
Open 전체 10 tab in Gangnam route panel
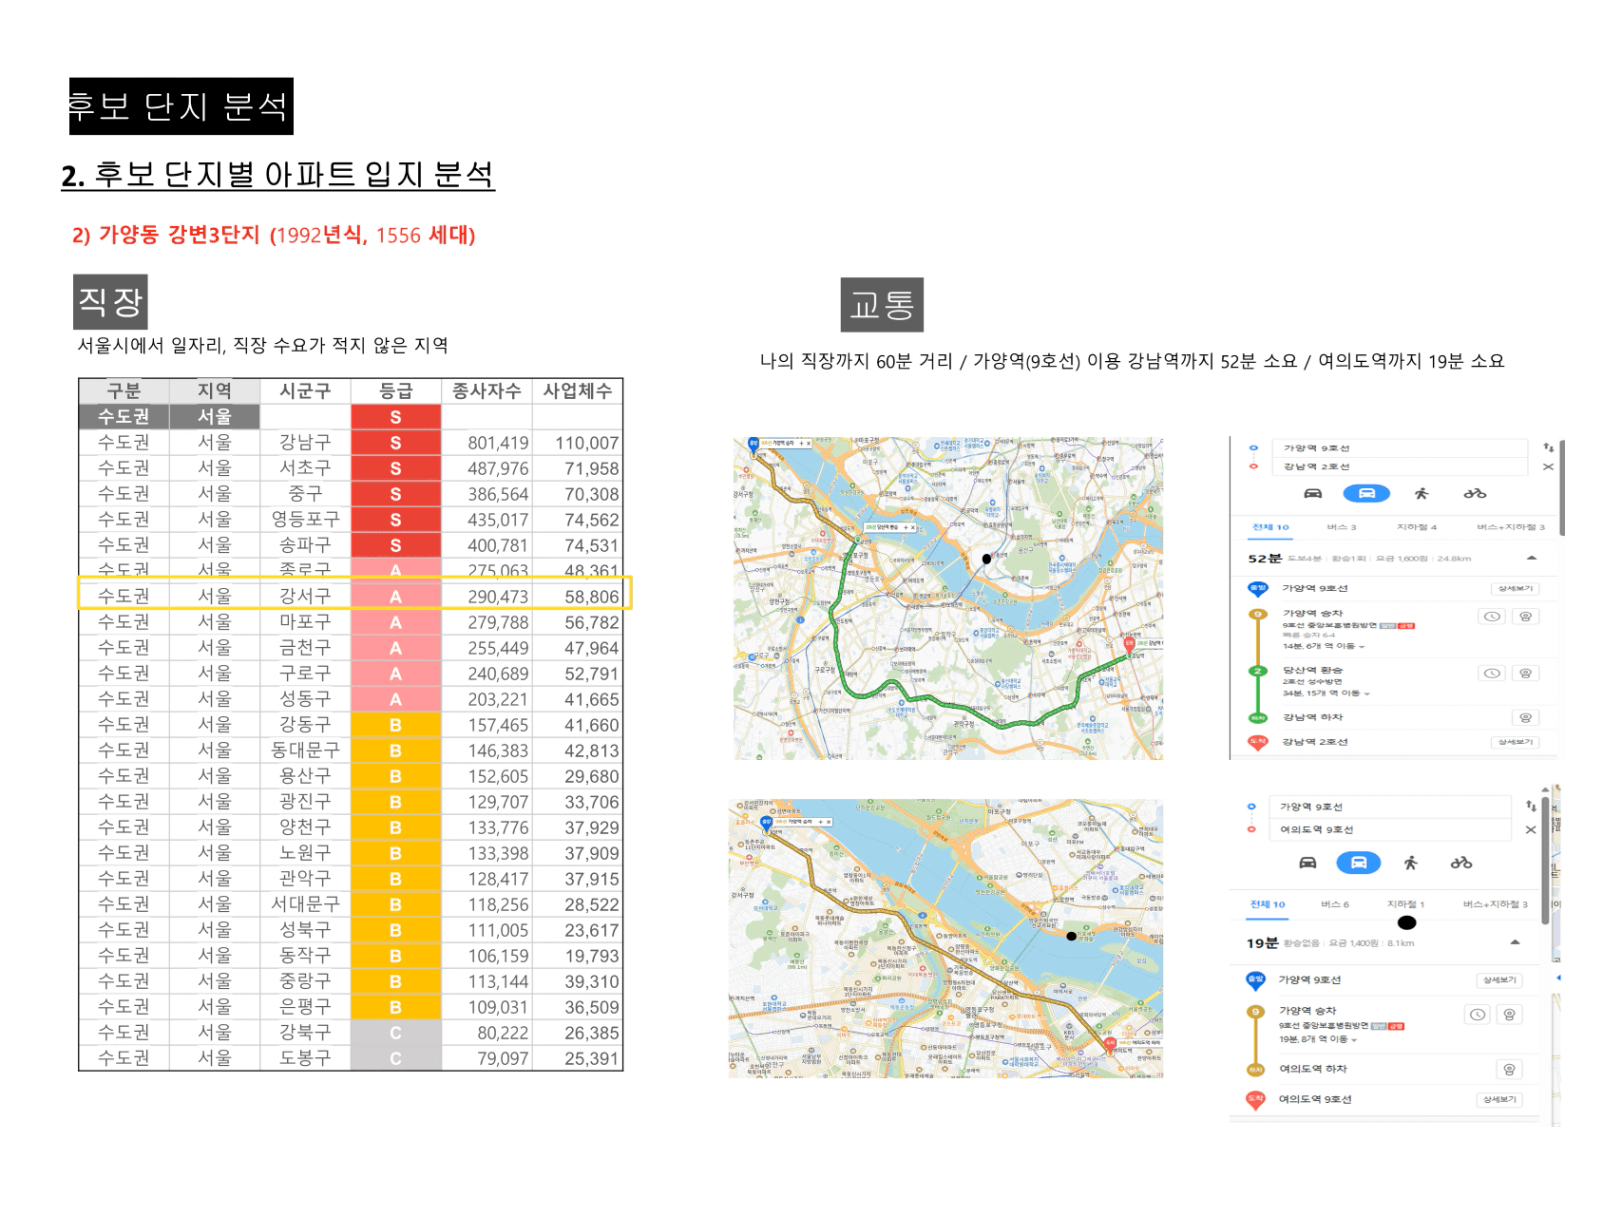pos(1270,527)
